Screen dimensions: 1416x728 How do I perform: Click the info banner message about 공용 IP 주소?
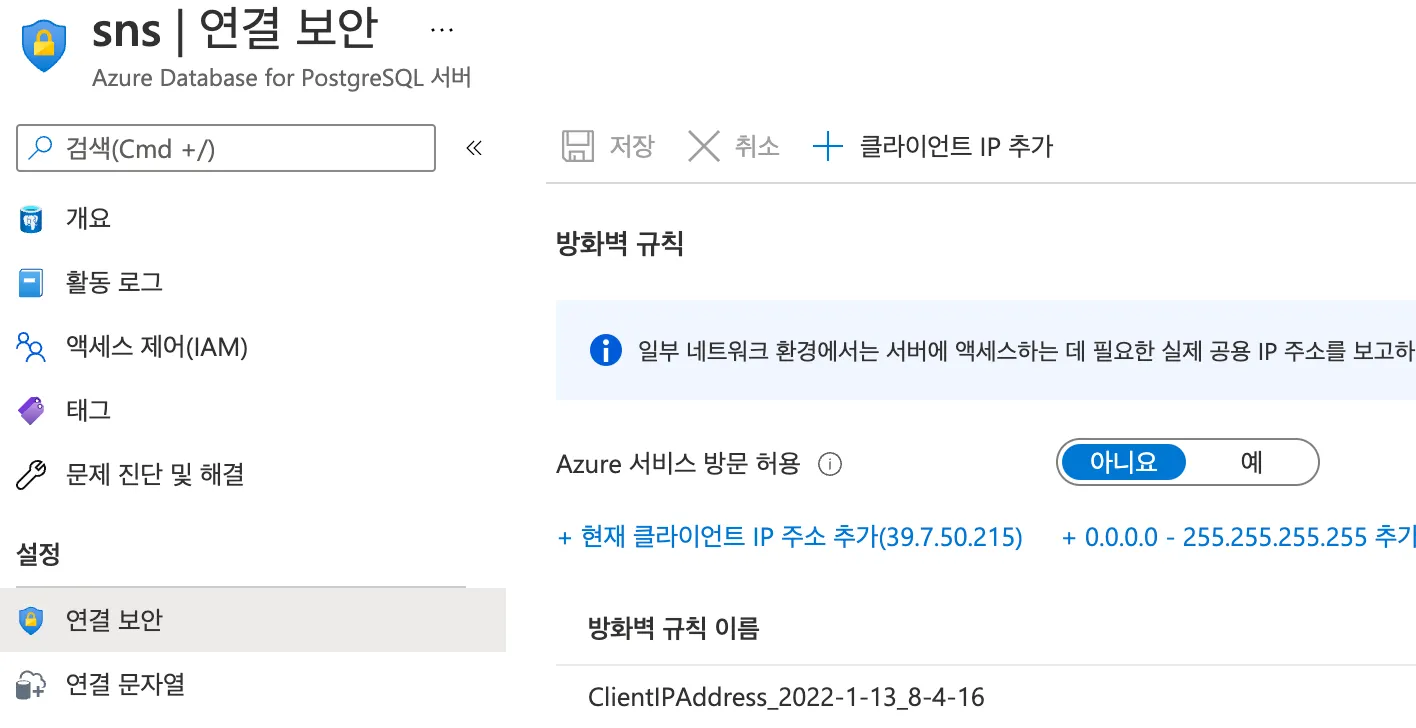pos(1027,350)
